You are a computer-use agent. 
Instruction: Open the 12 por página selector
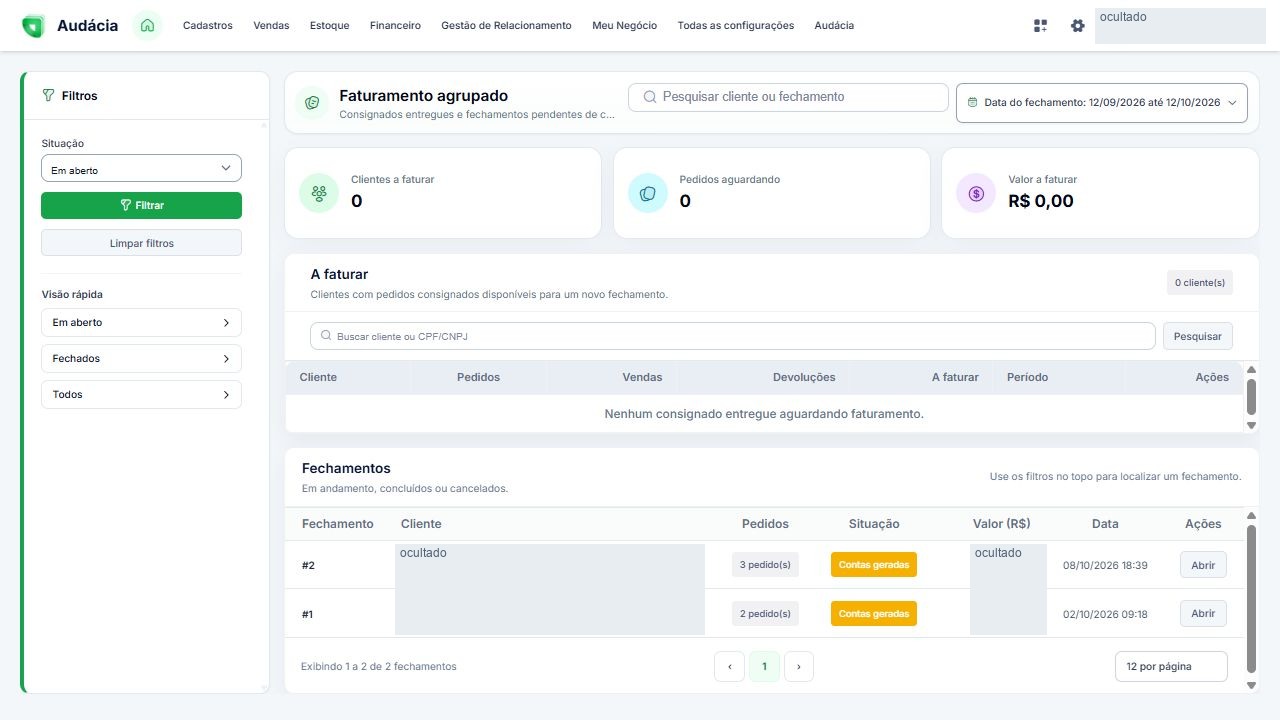[1171, 666]
